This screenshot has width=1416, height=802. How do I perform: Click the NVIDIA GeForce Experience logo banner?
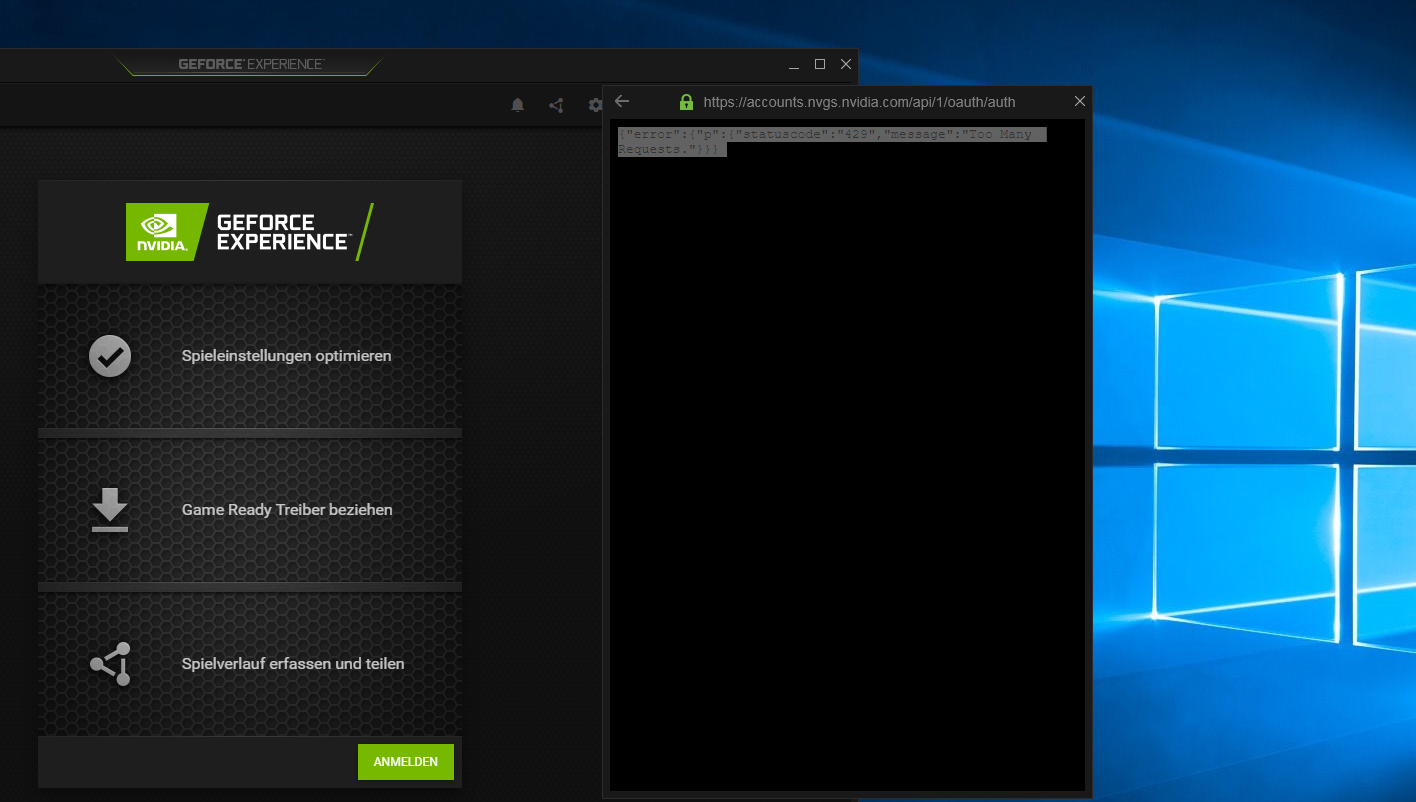point(250,232)
